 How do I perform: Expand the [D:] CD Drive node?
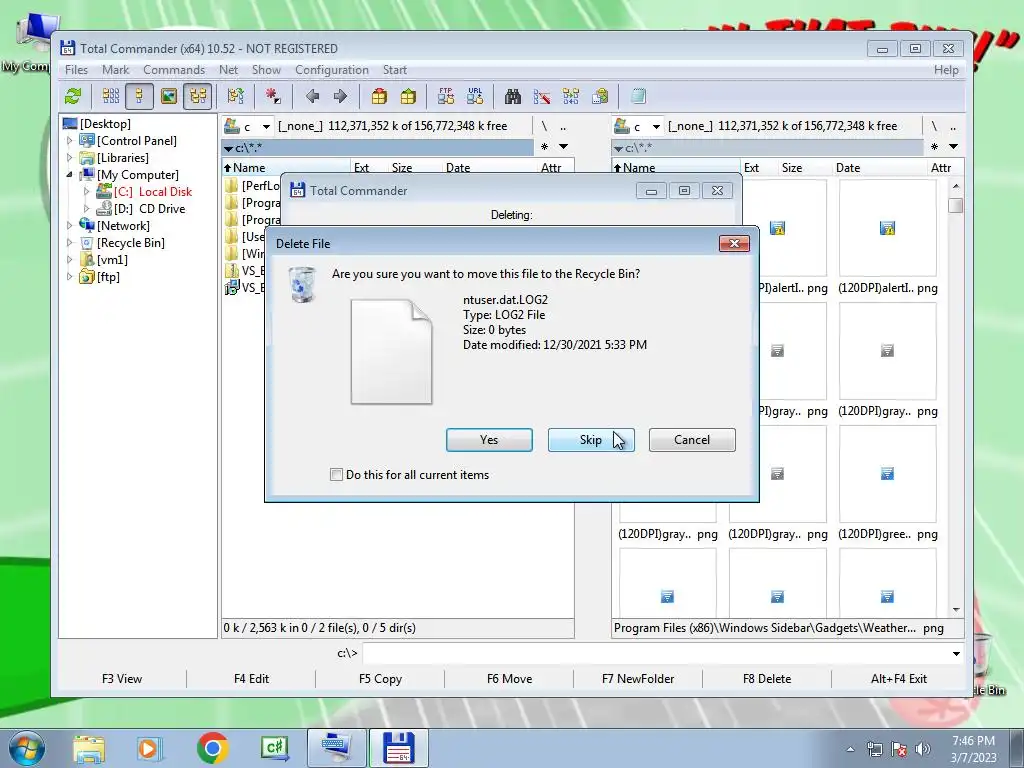point(86,208)
